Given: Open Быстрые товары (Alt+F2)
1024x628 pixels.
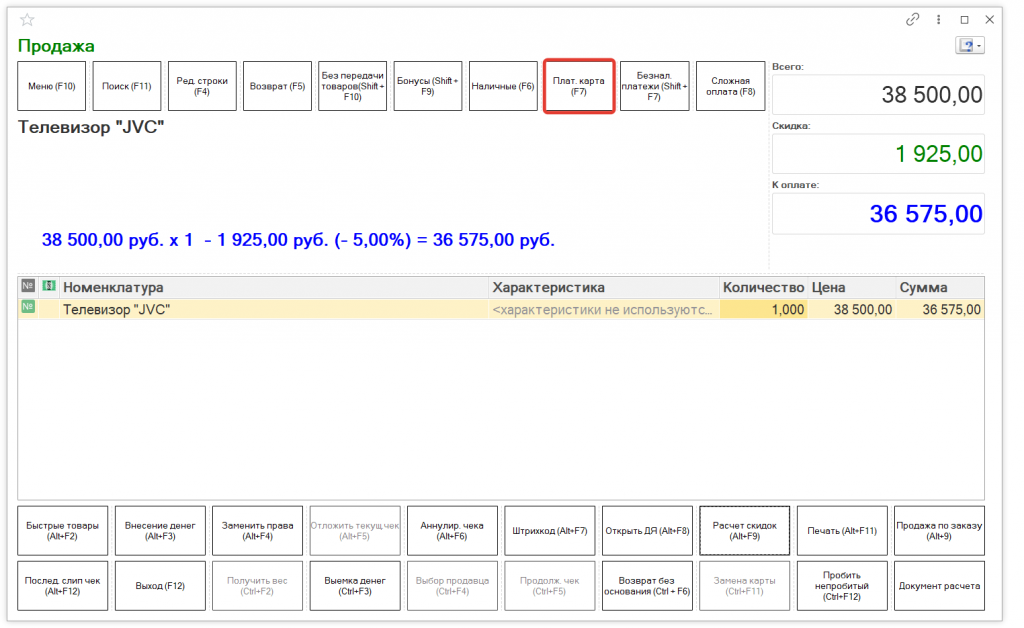Looking at the screenshot, I should pyautogui.click(x=62, y=530).
